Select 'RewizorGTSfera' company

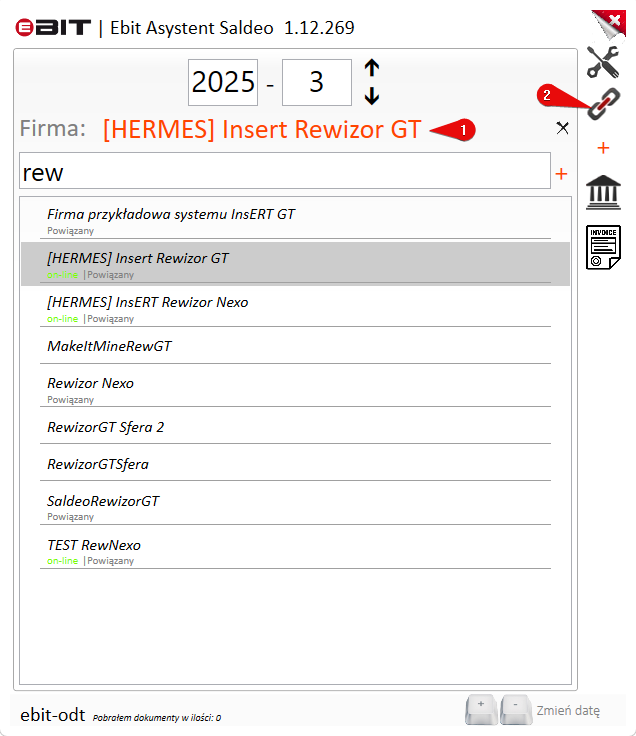295,464
